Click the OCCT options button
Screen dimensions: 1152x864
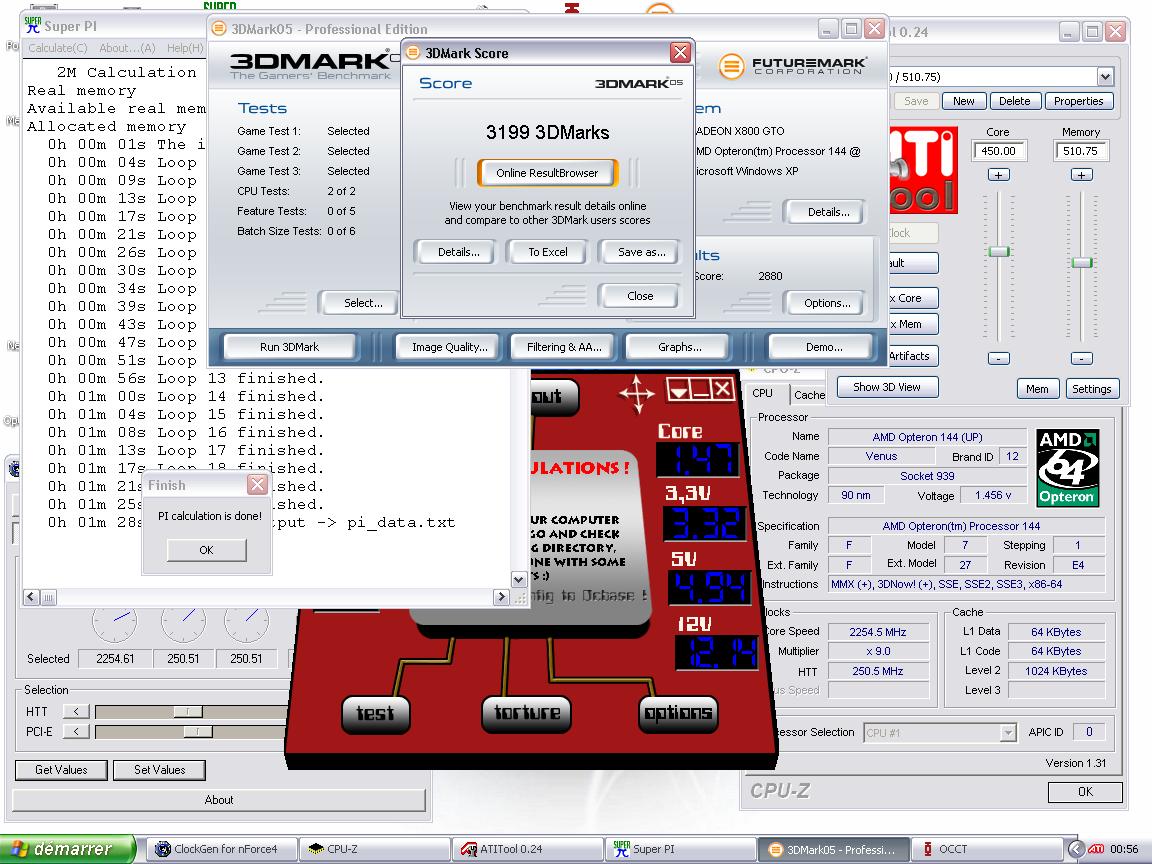pos(678,714)
